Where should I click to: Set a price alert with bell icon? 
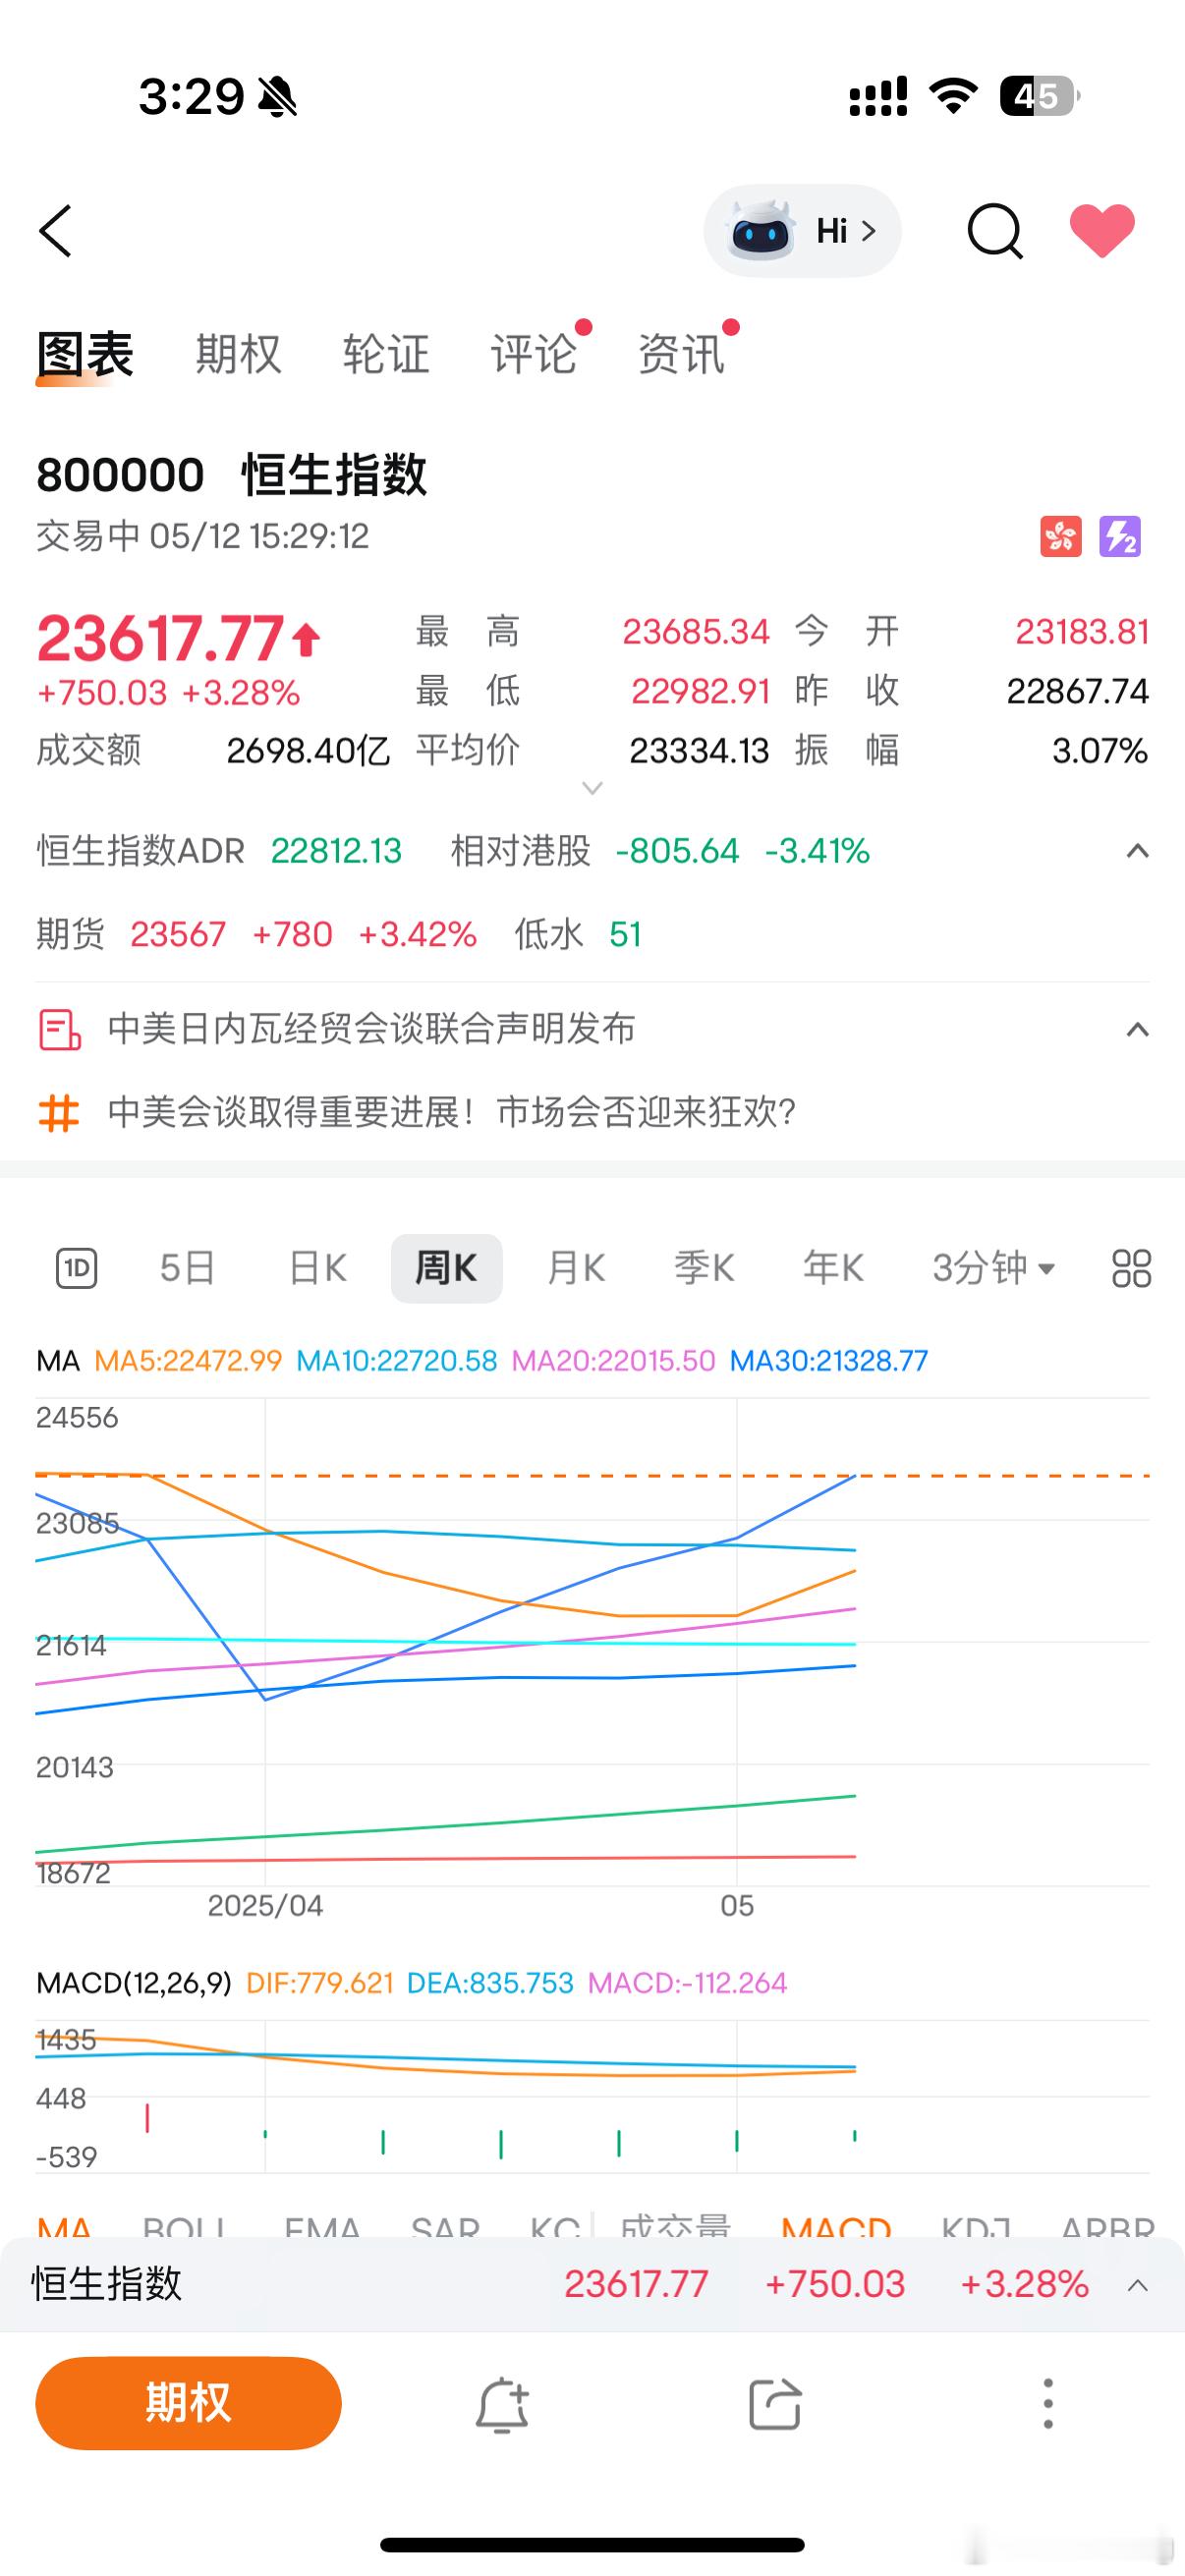pyautogui.click(x=502, y=2404)
